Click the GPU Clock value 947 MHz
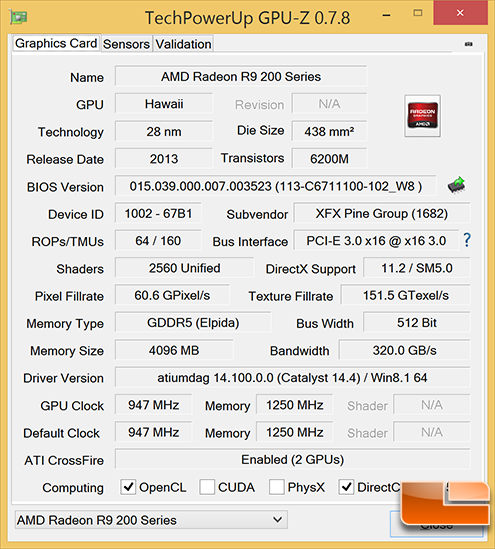Viewport: 495px width, 549px height. tap(154, 405)
